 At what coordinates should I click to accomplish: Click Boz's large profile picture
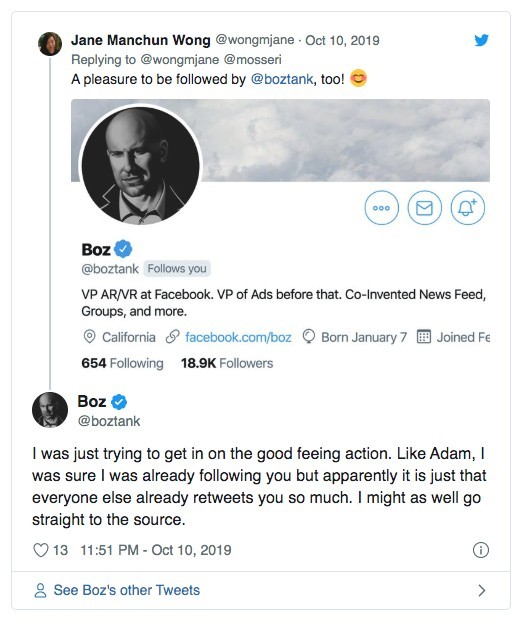[141, 165]
